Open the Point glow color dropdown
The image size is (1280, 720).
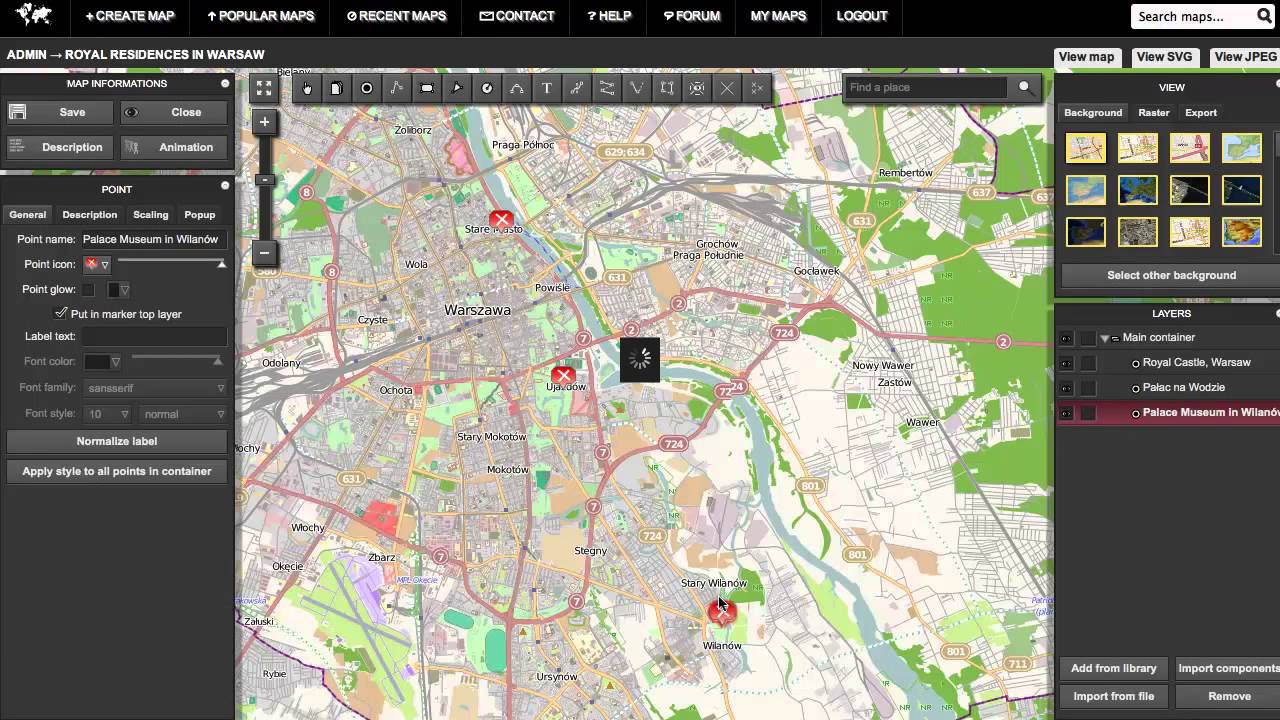(x=124, y=290)
